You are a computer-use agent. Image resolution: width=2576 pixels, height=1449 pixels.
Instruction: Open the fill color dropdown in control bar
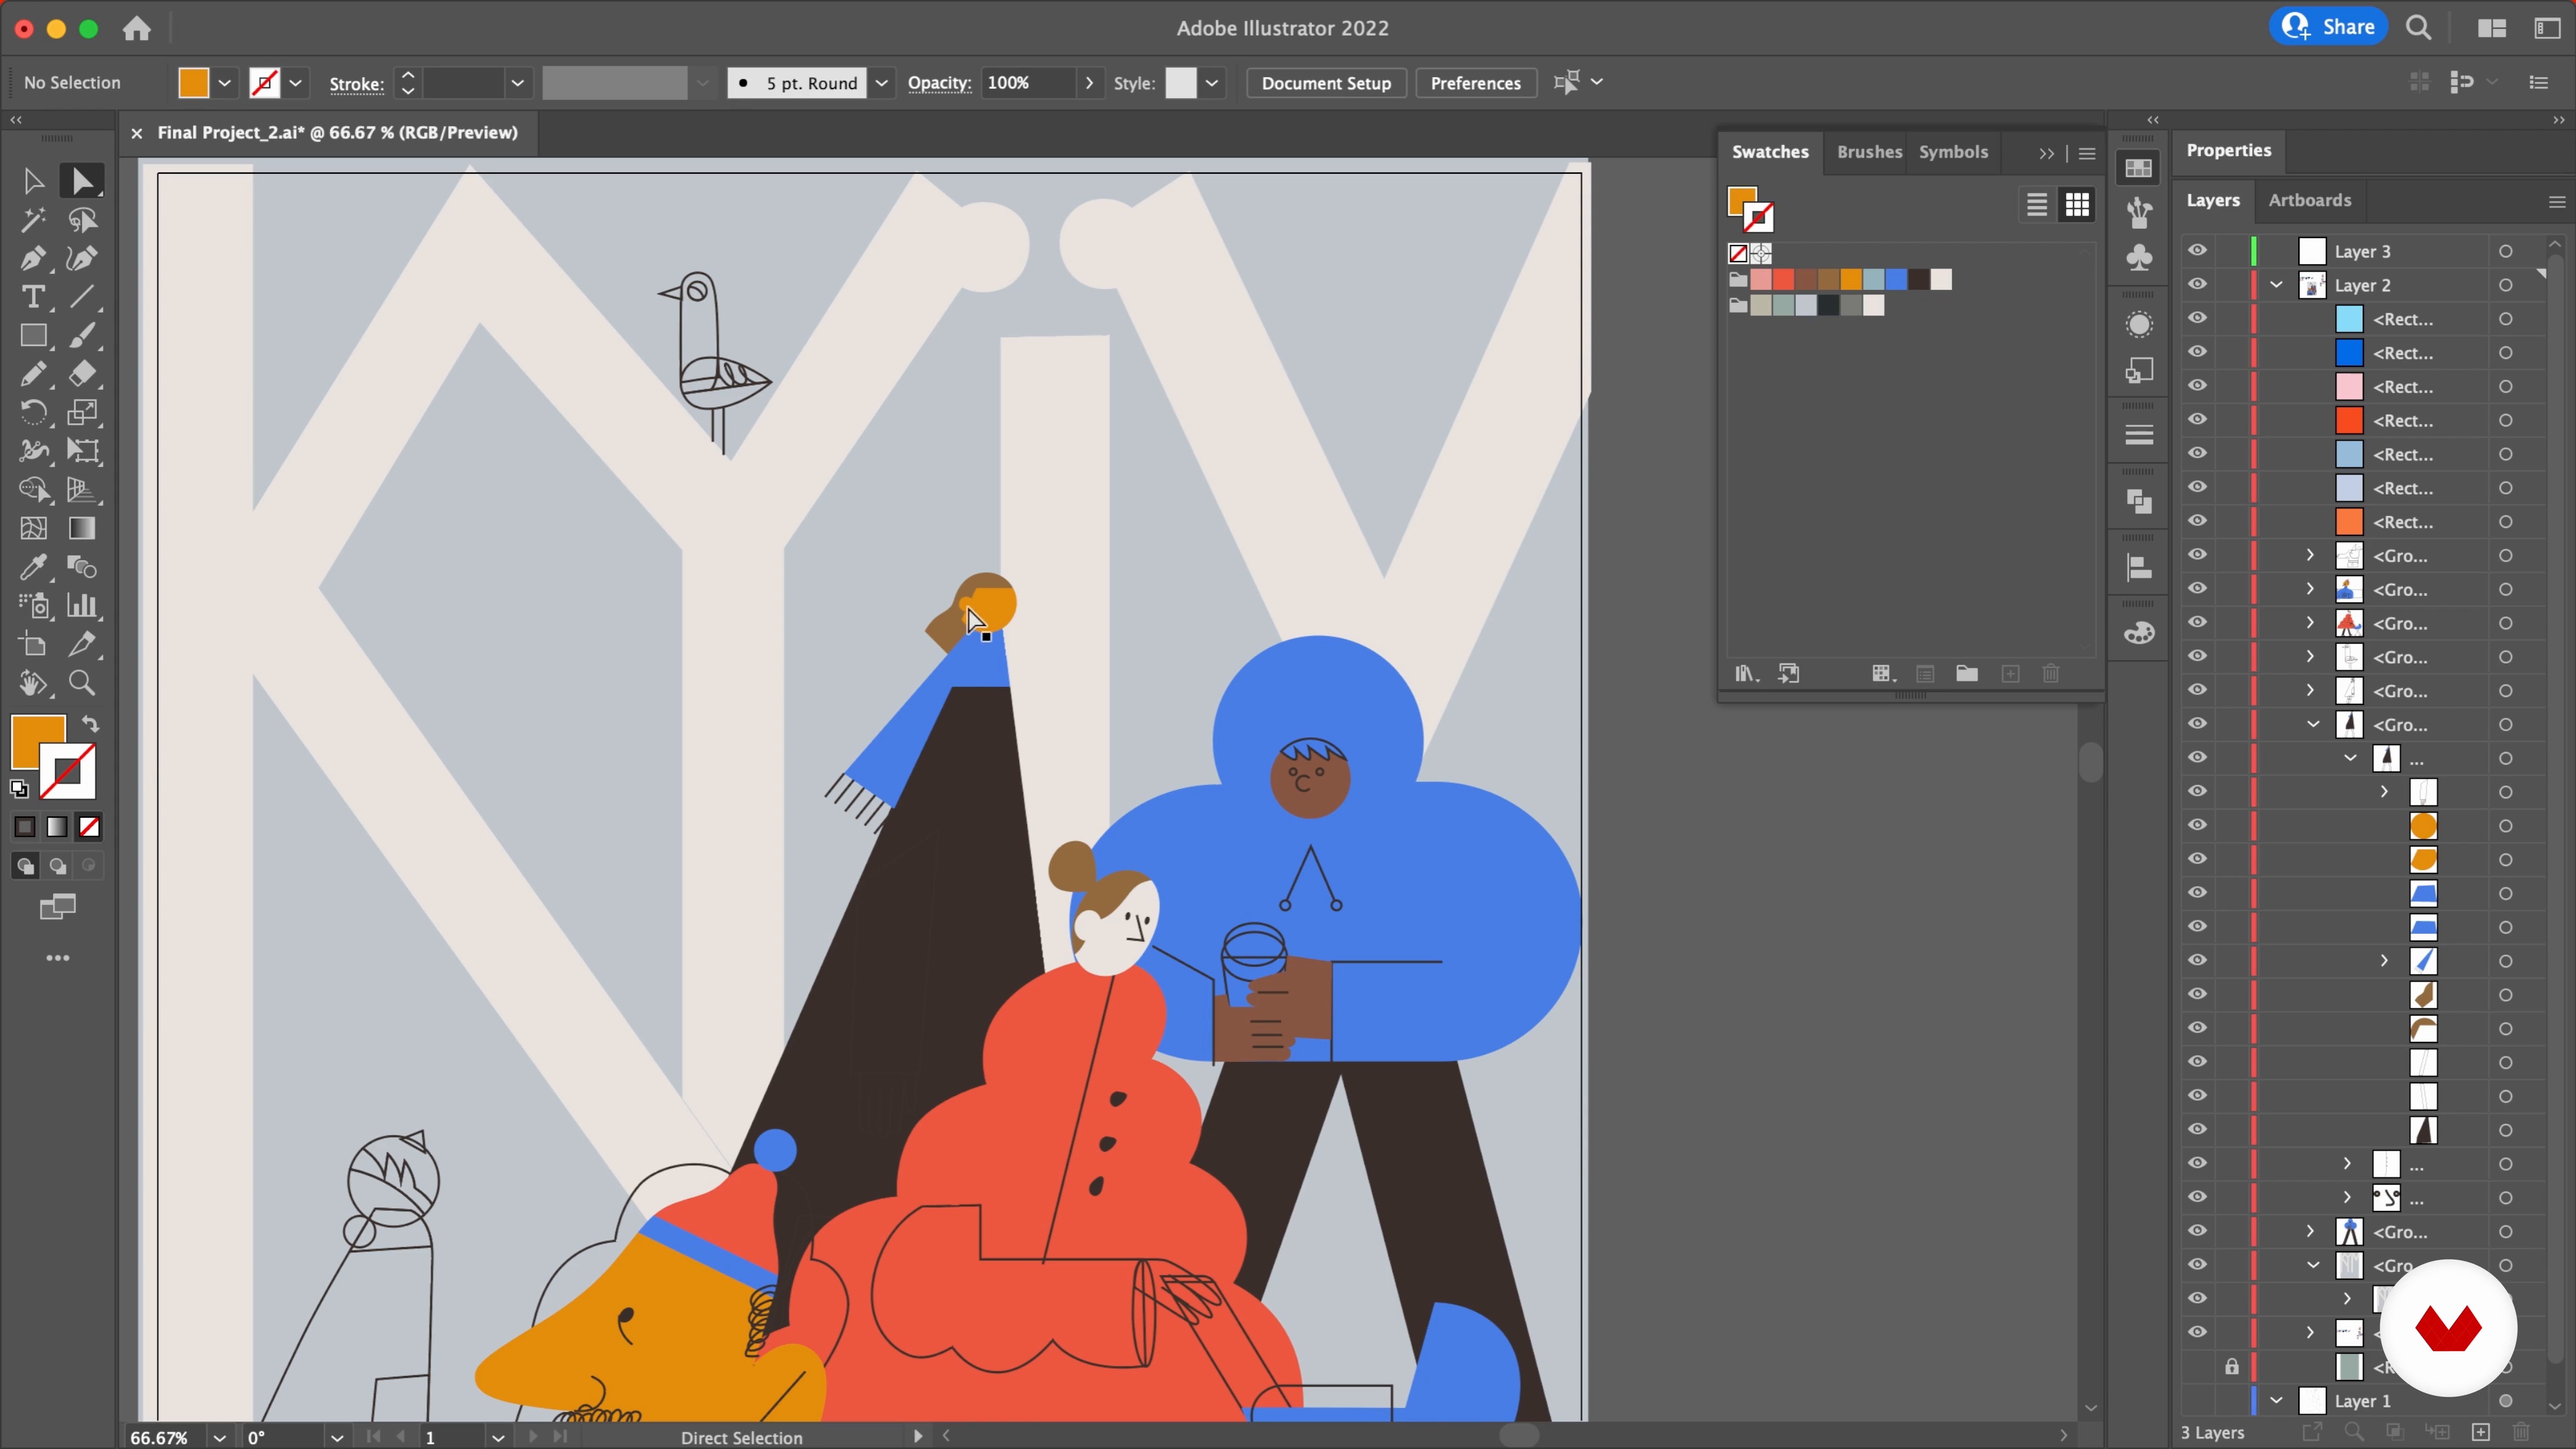coord(225,83)
